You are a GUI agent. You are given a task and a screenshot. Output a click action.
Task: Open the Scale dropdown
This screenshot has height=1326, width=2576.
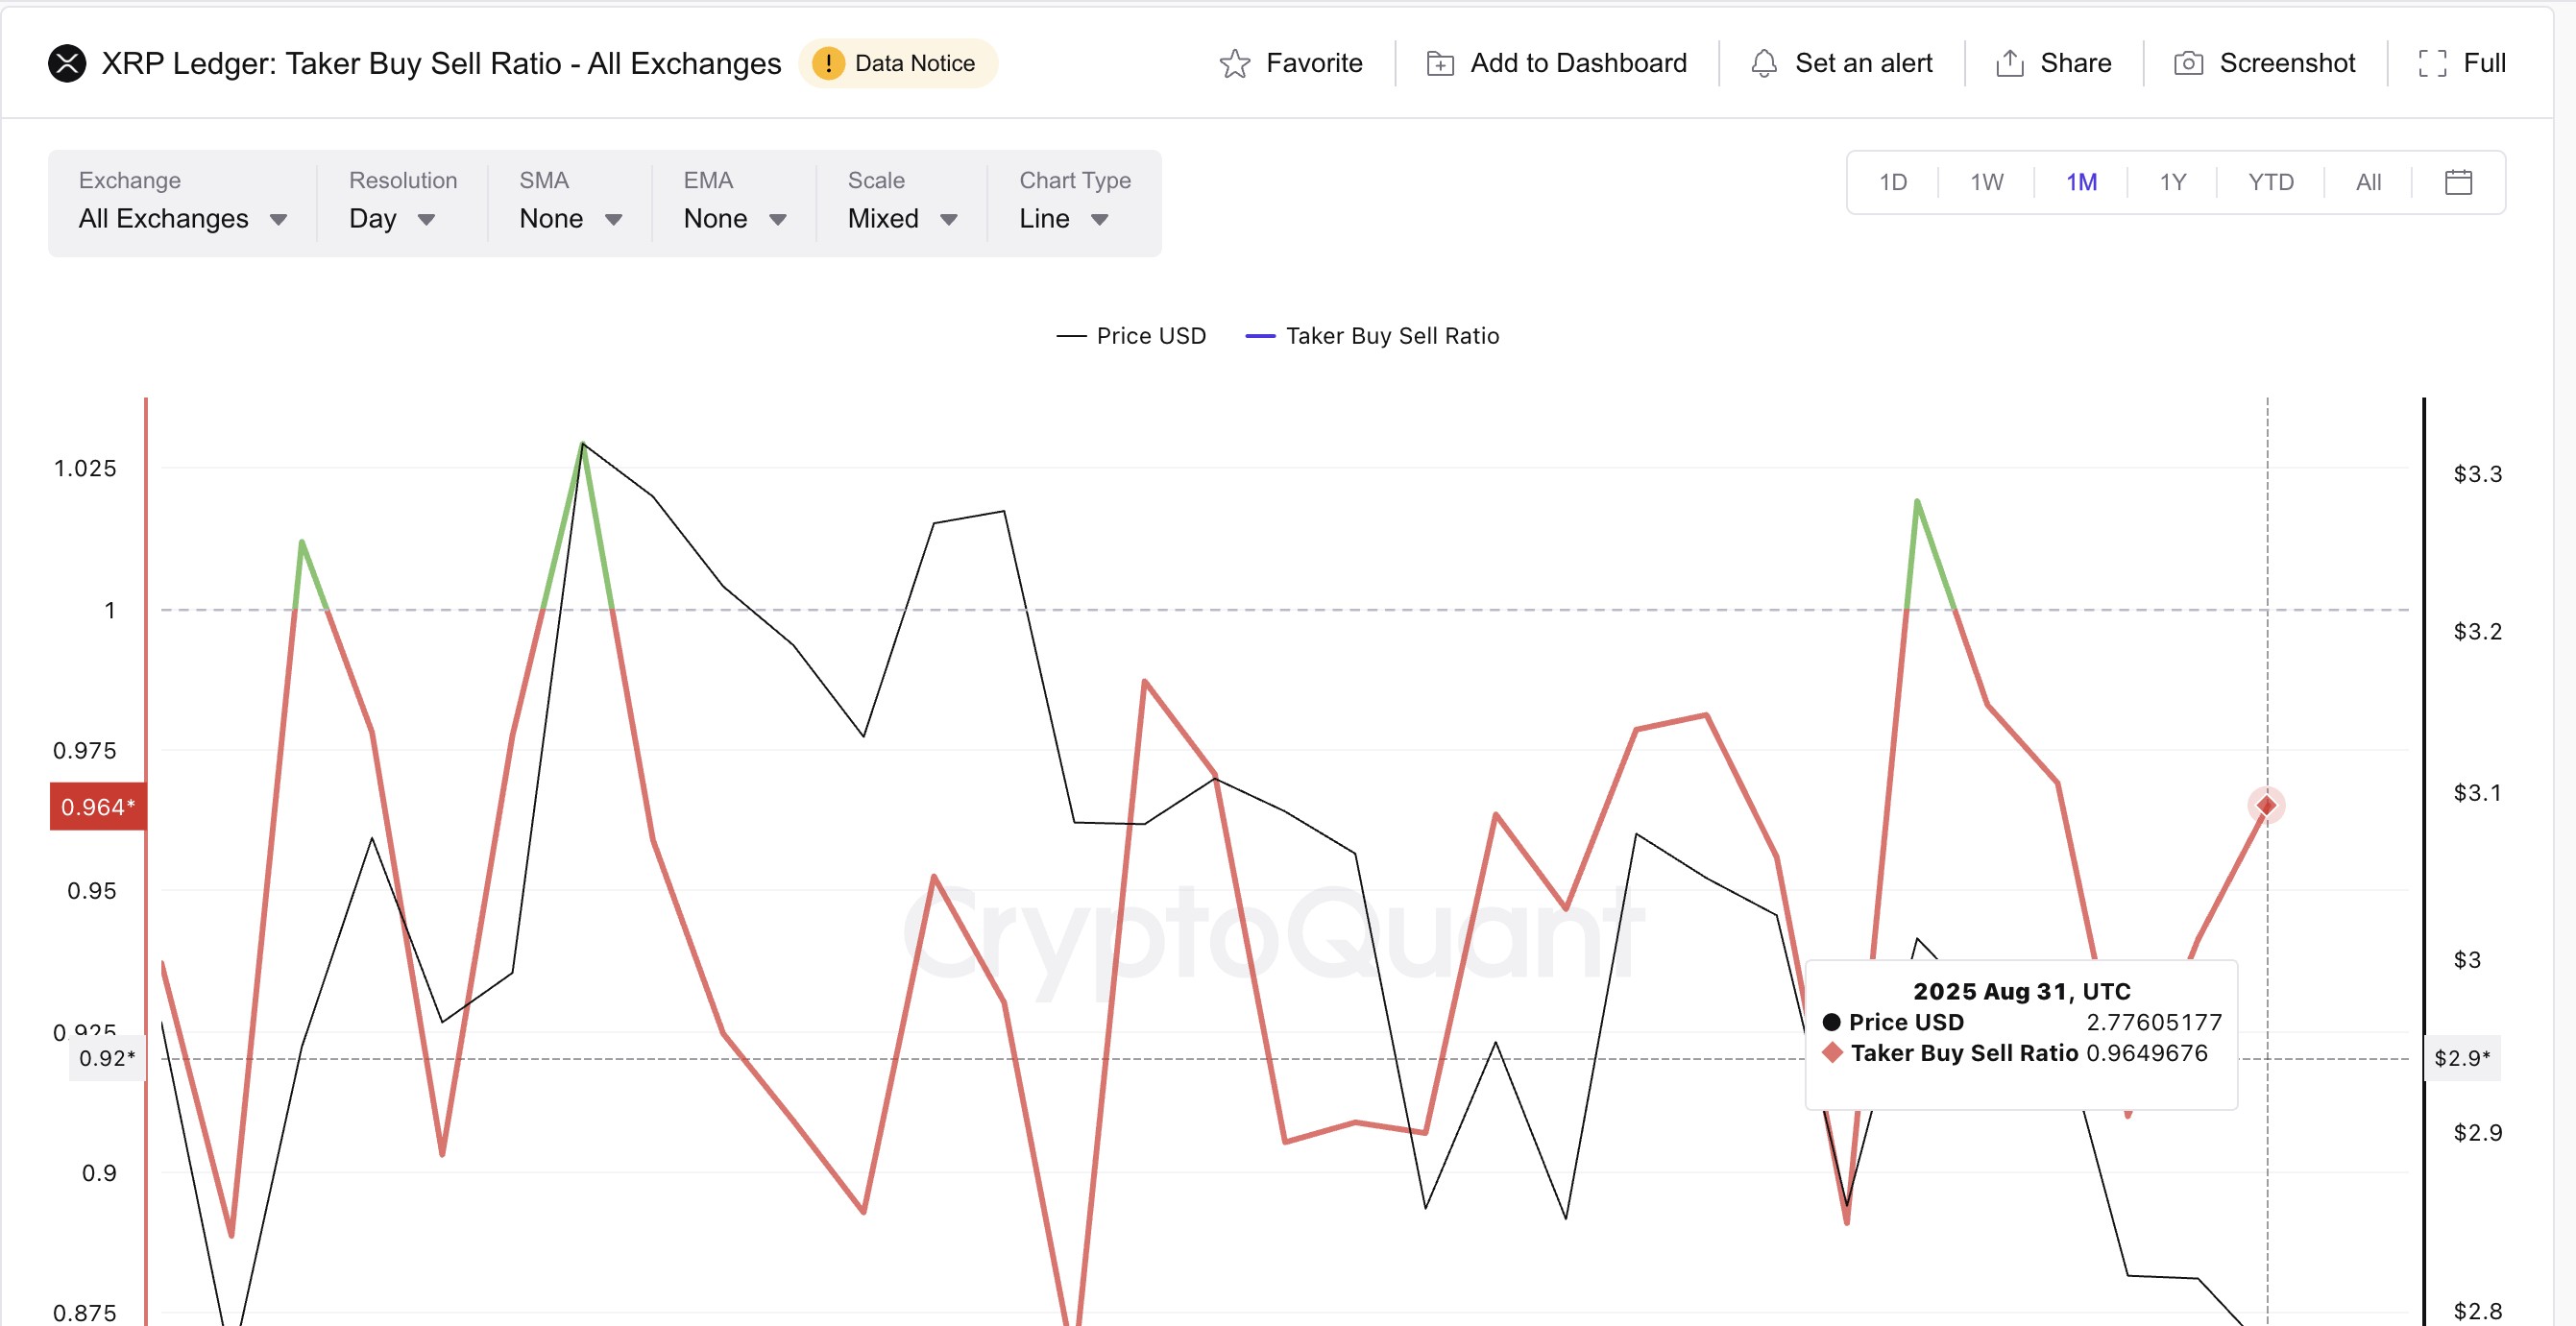902,203
